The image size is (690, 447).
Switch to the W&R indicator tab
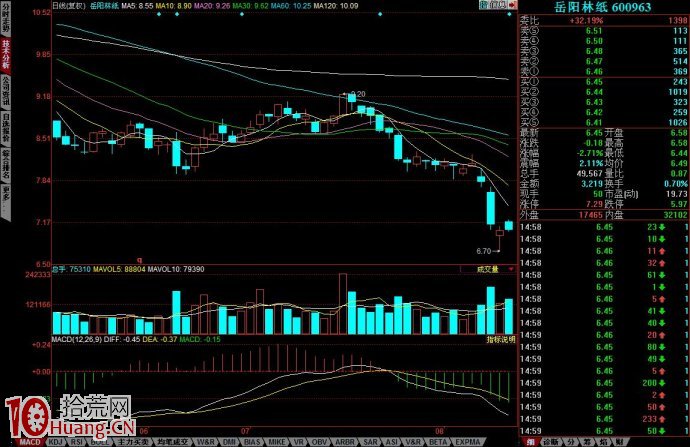pyautogui.click(x=206, y=442)
